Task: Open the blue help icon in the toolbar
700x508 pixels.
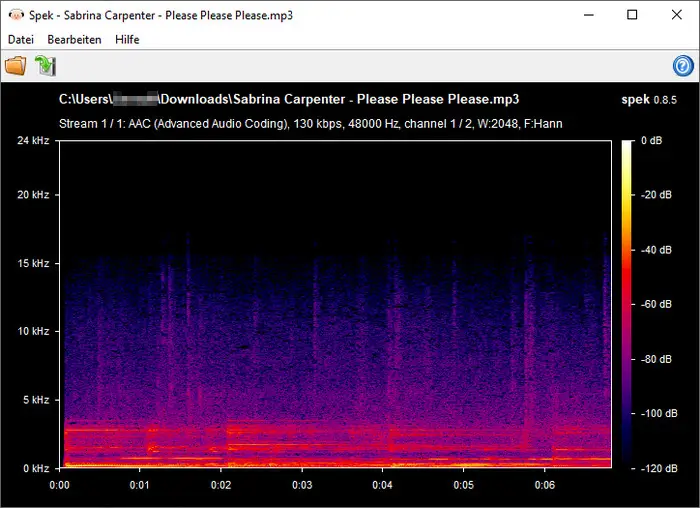Action: [x=683, y=66]
